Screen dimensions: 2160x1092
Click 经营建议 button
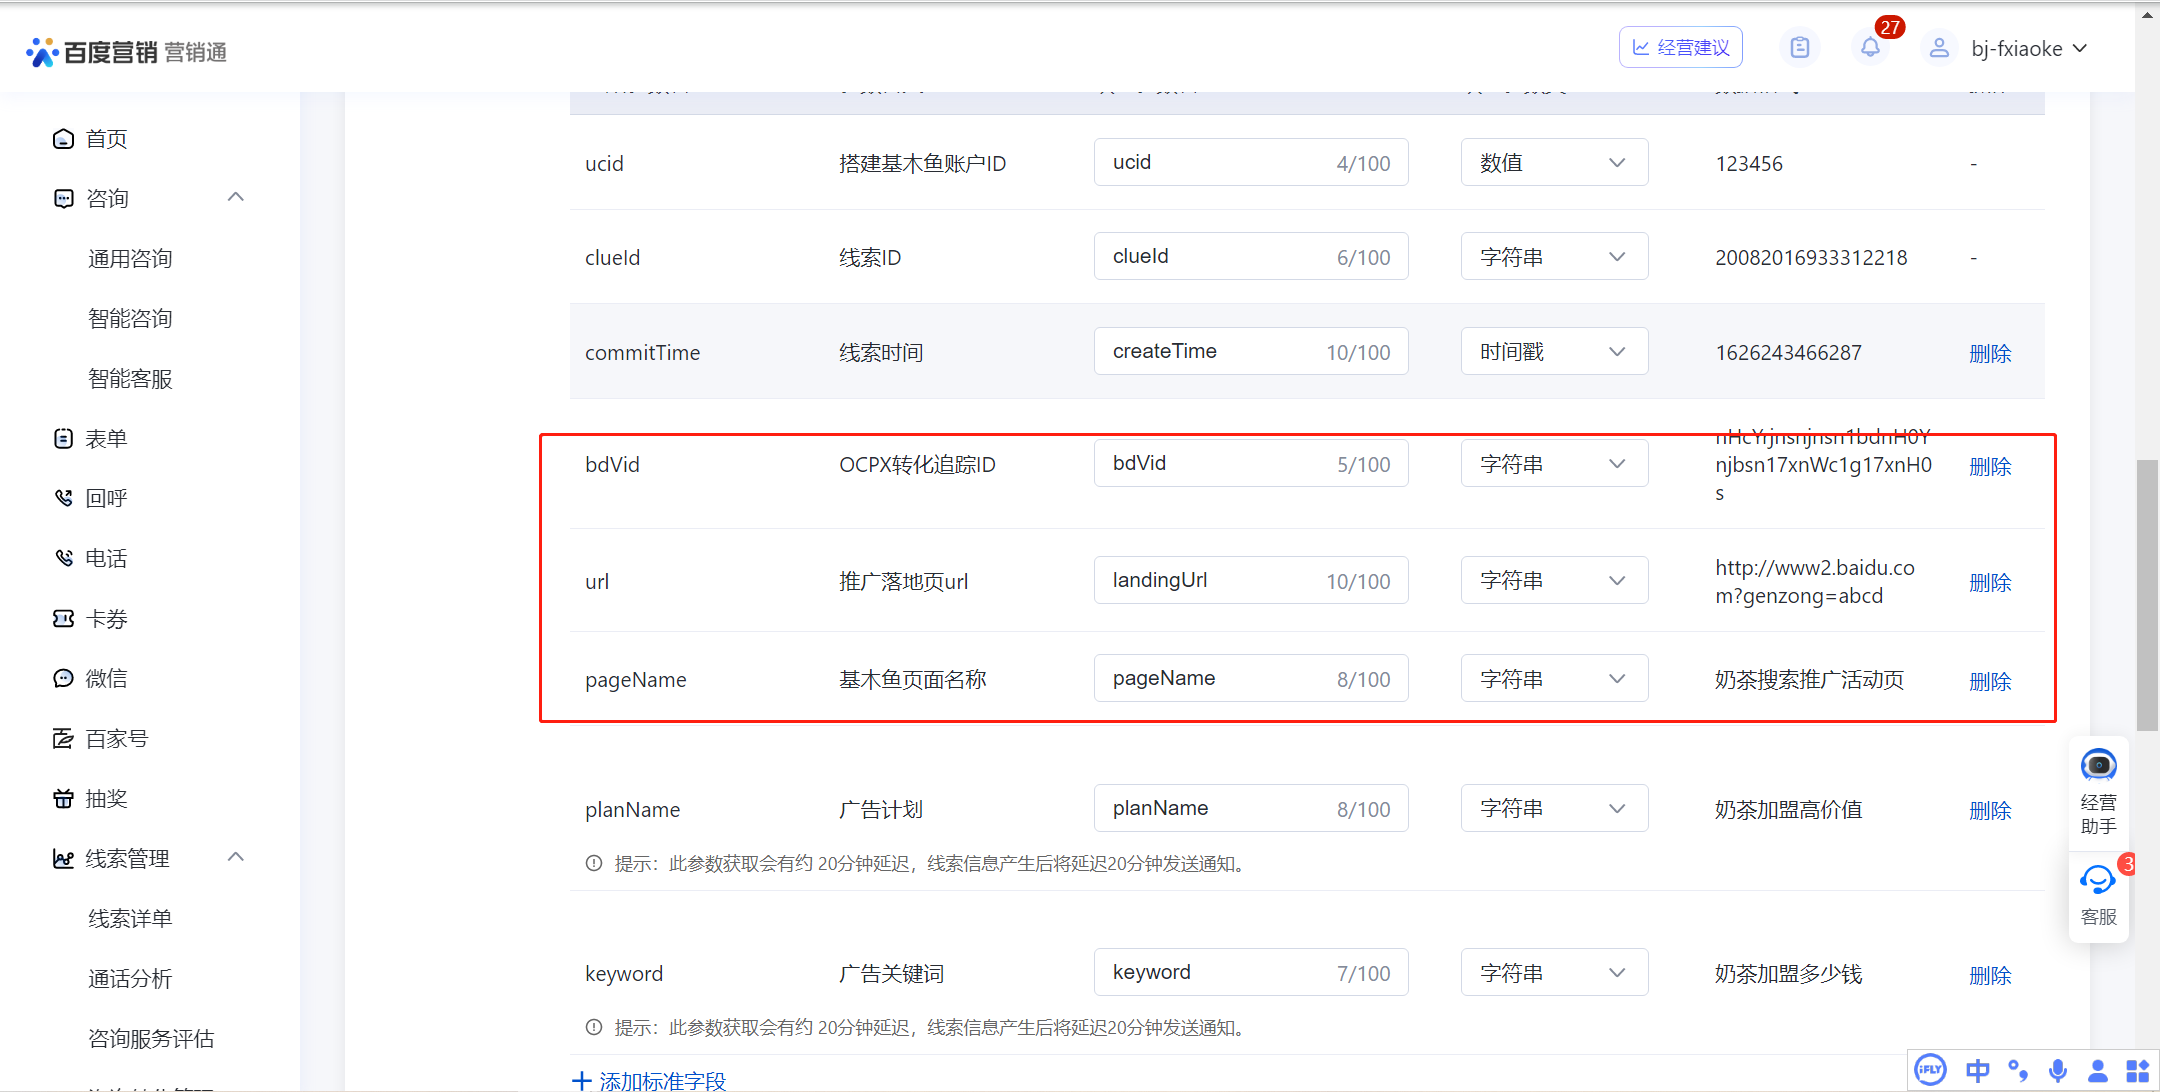click(x=1680, y=47)
